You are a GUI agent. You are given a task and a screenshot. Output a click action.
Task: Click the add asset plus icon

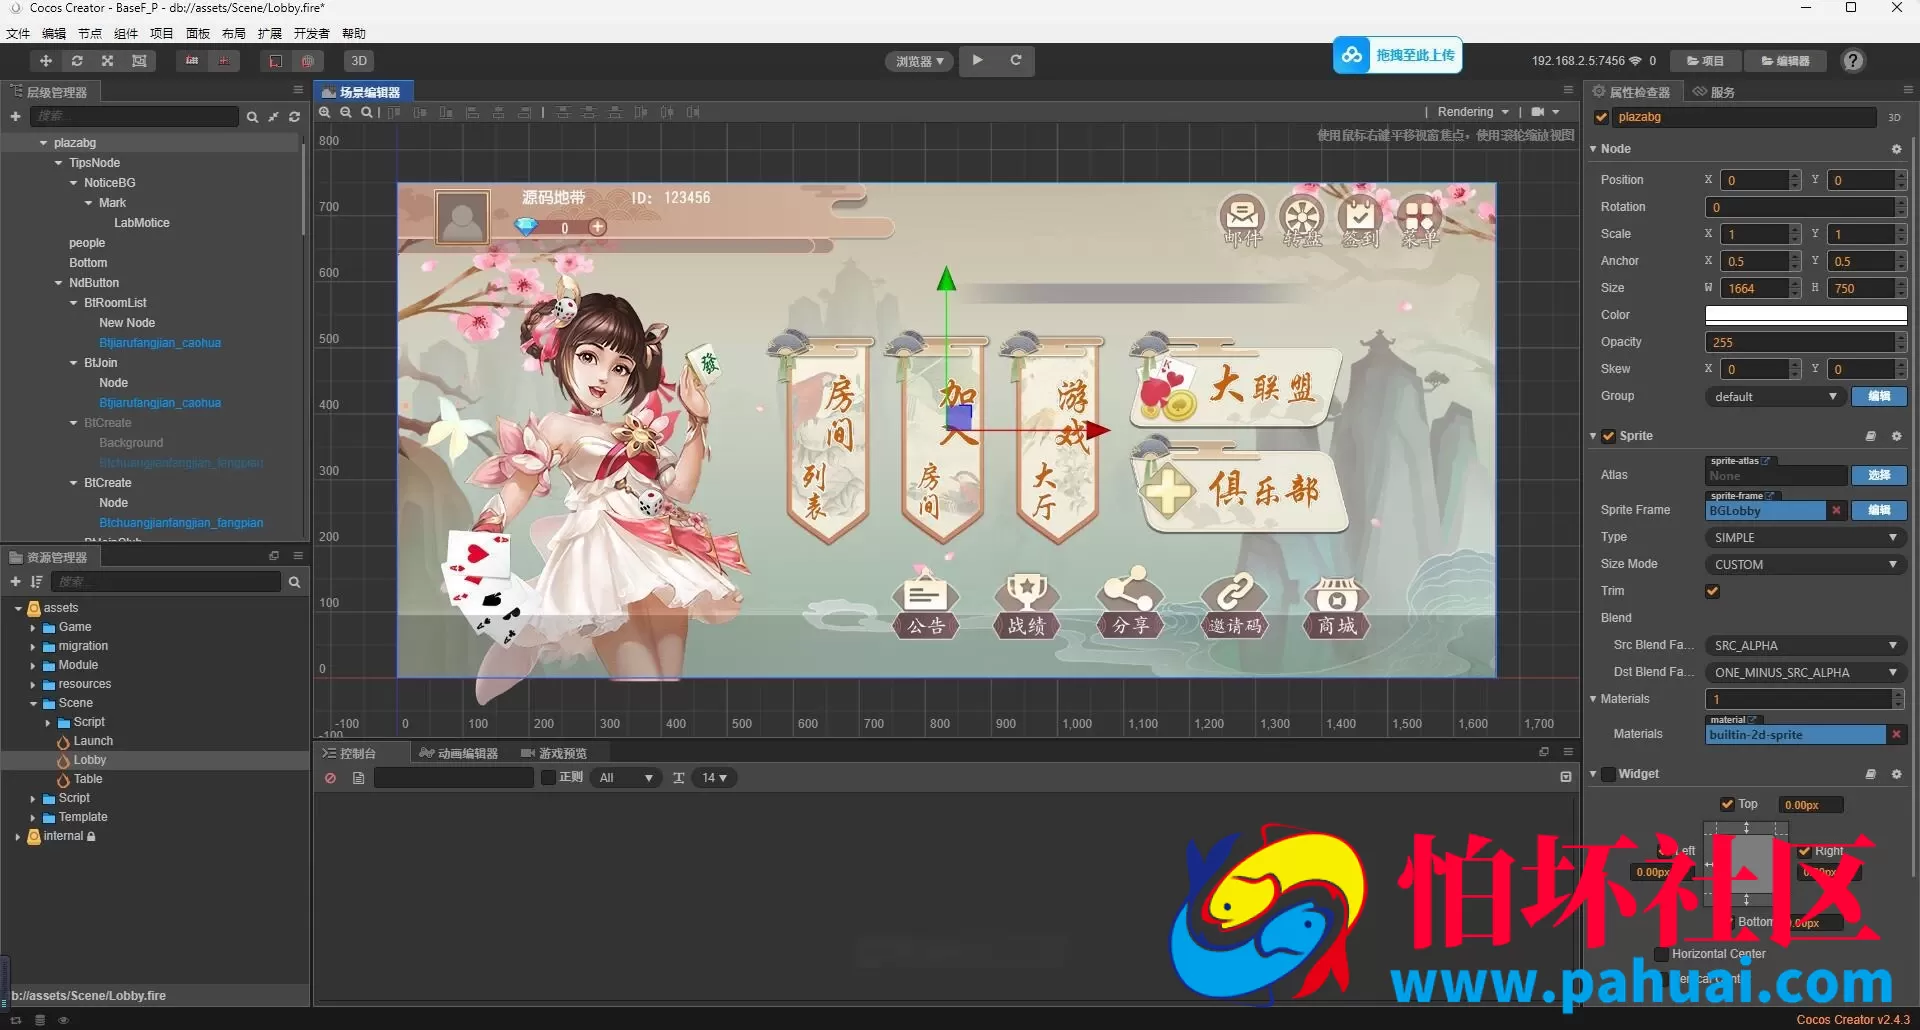pos(15,582)
